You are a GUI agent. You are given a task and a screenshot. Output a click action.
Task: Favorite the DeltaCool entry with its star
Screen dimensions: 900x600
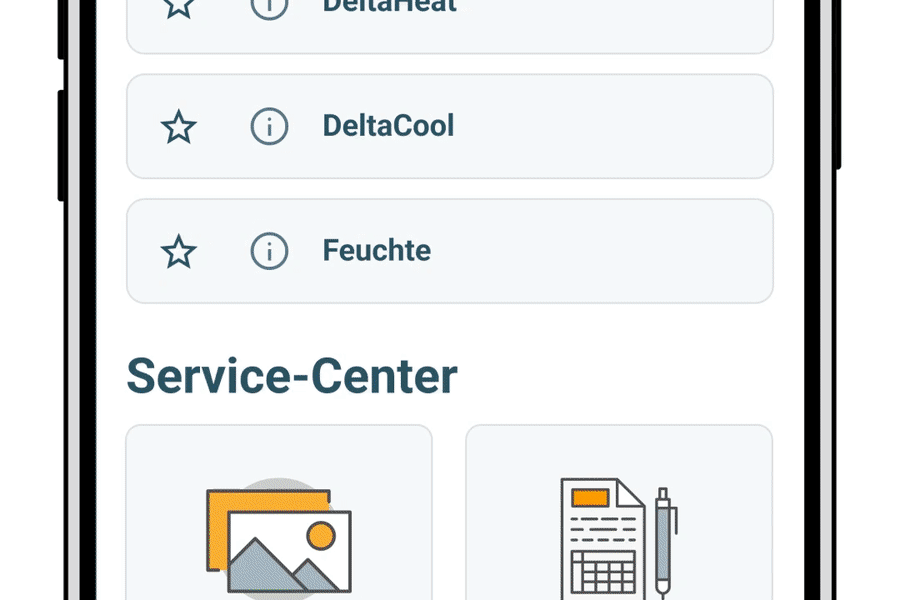[179, 127]
